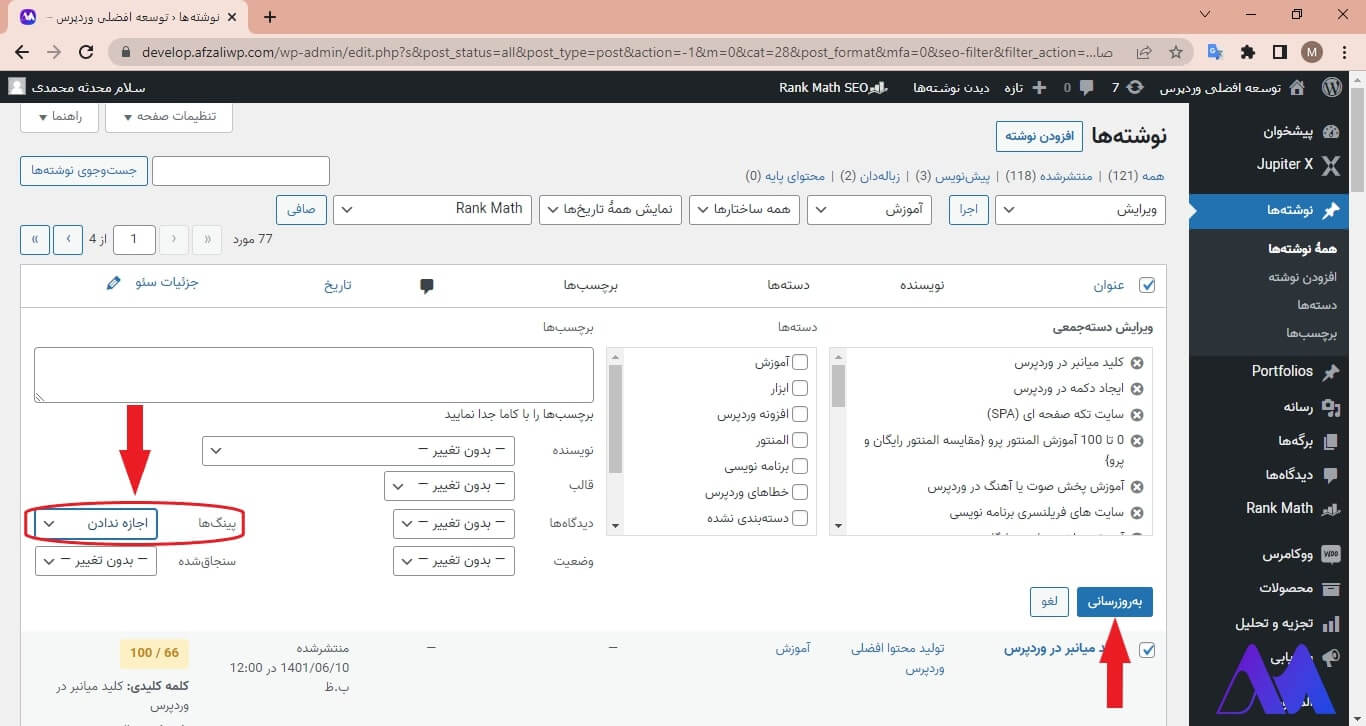The width and height of the screenshot is (1366, 726).
Task: Click updates icon showing 7
Action: 1134,88
